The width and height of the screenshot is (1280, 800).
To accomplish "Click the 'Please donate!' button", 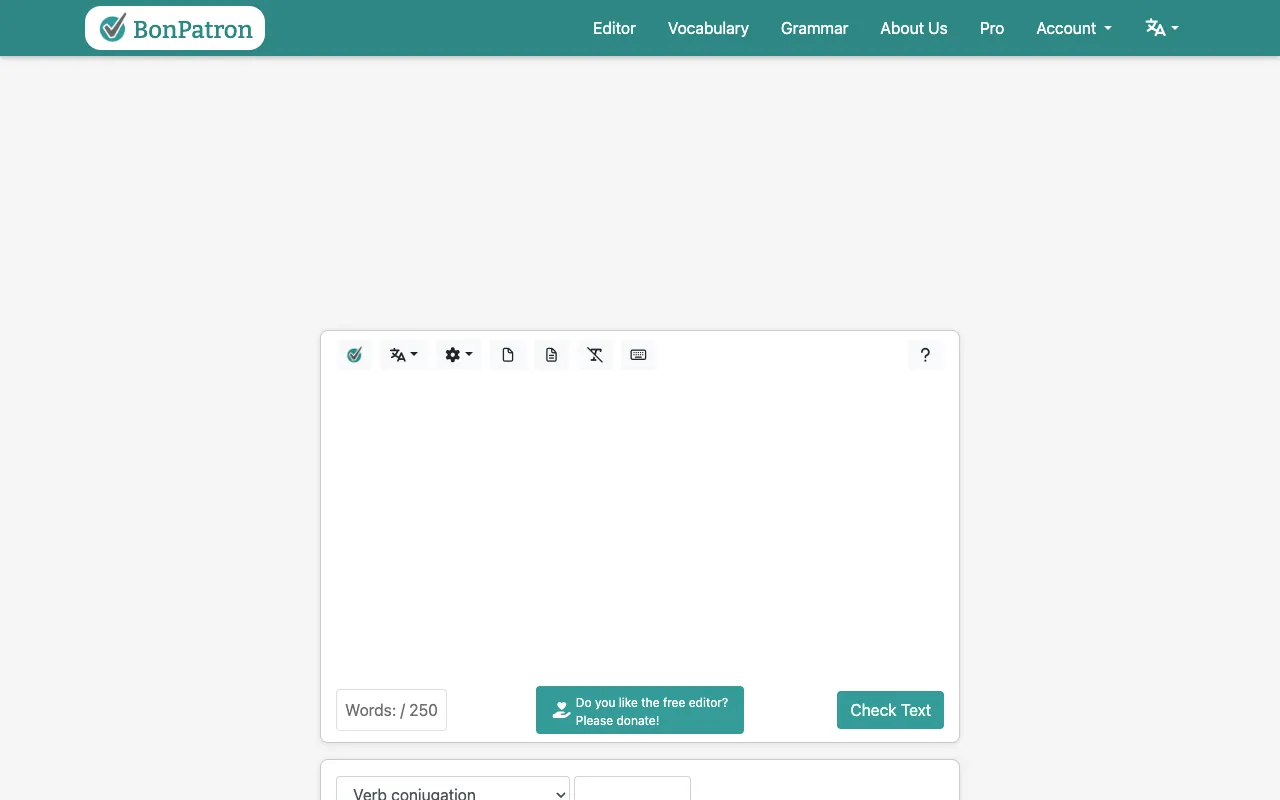I will 640,710.
